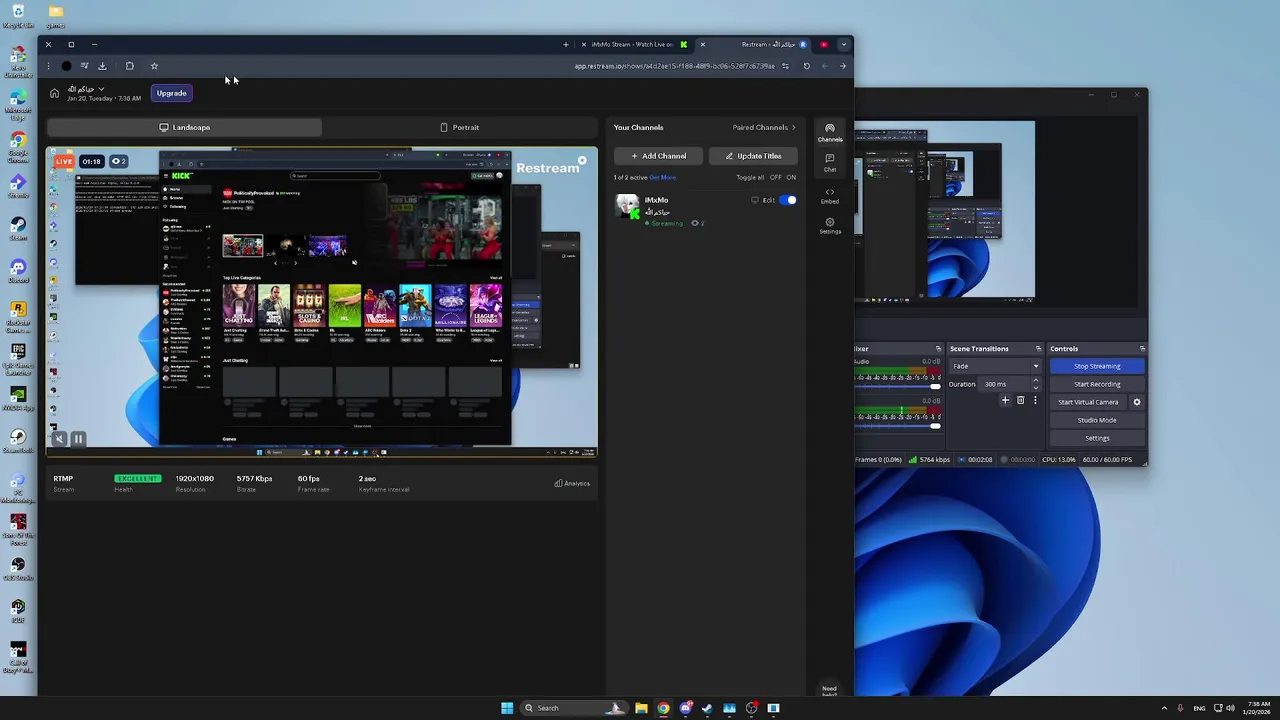
Task: Open File Explorer from the taskbar
Action: 641,708
